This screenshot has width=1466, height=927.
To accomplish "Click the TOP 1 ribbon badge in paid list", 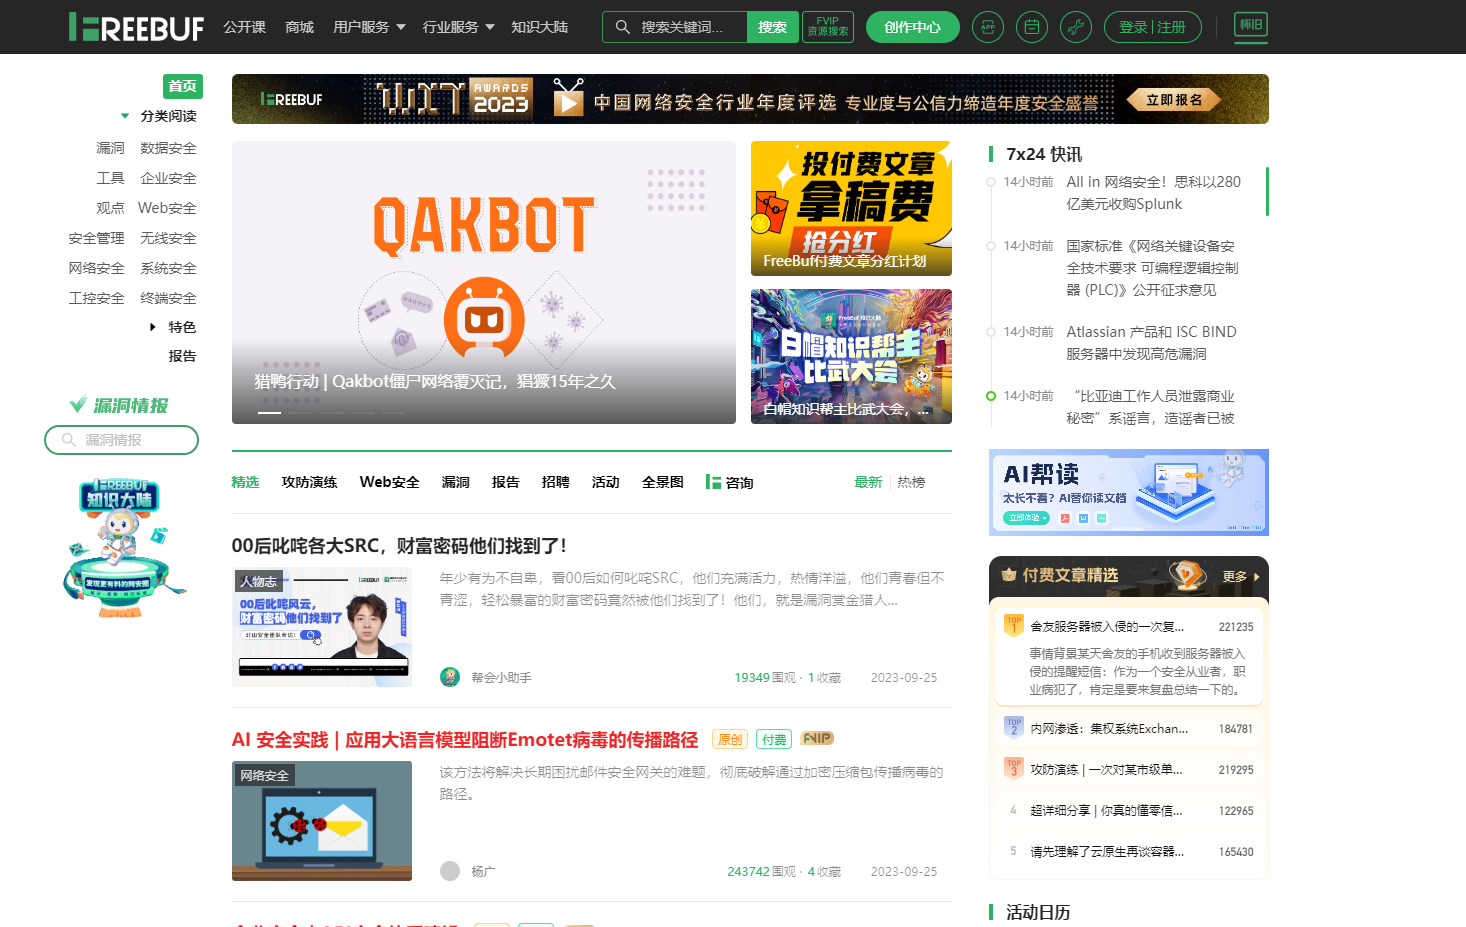I will click(x=1014, y=625).
